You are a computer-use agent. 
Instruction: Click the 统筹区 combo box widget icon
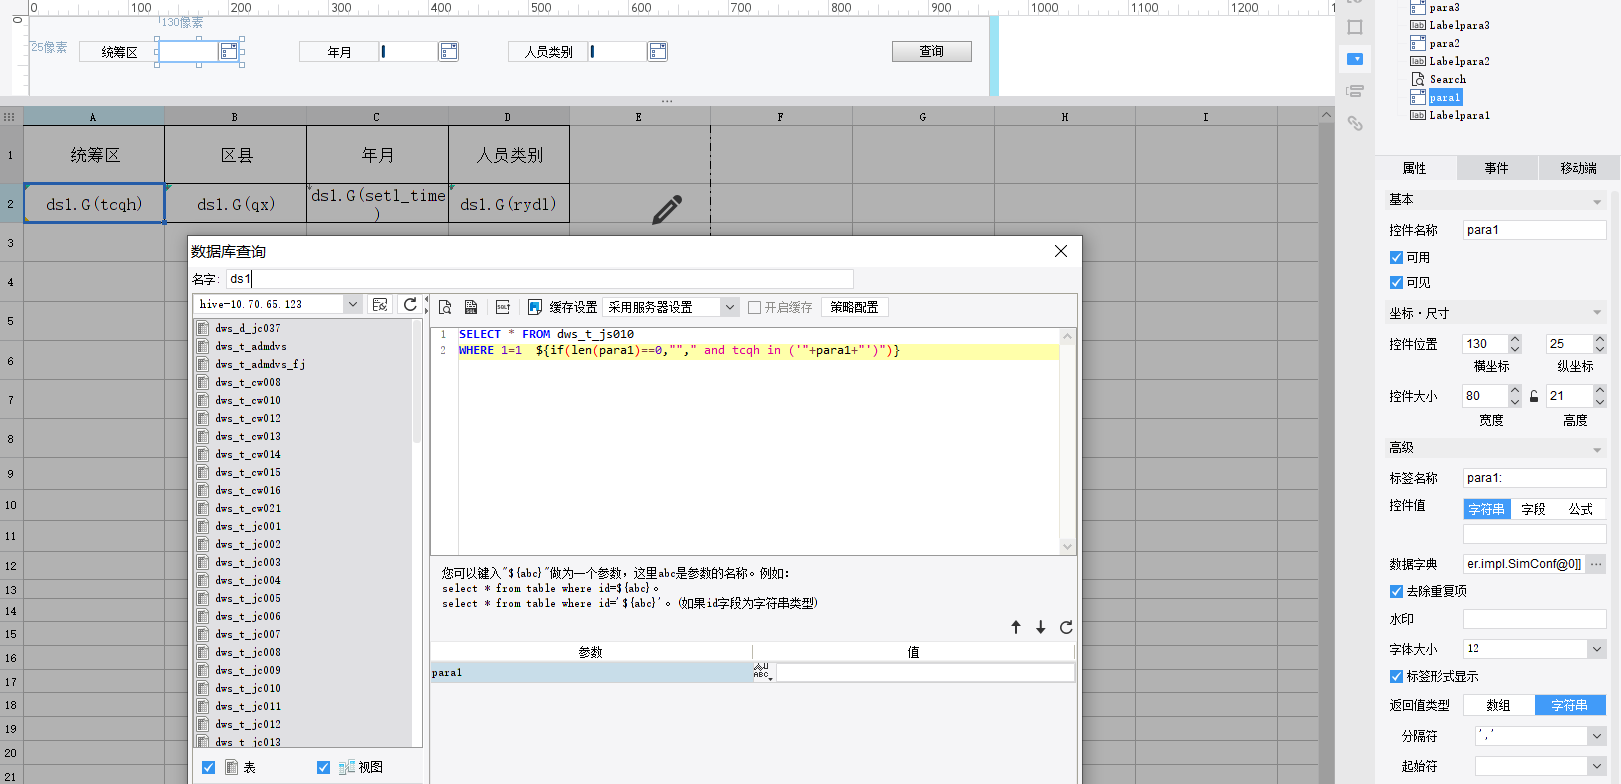click(x=229, y=51)
